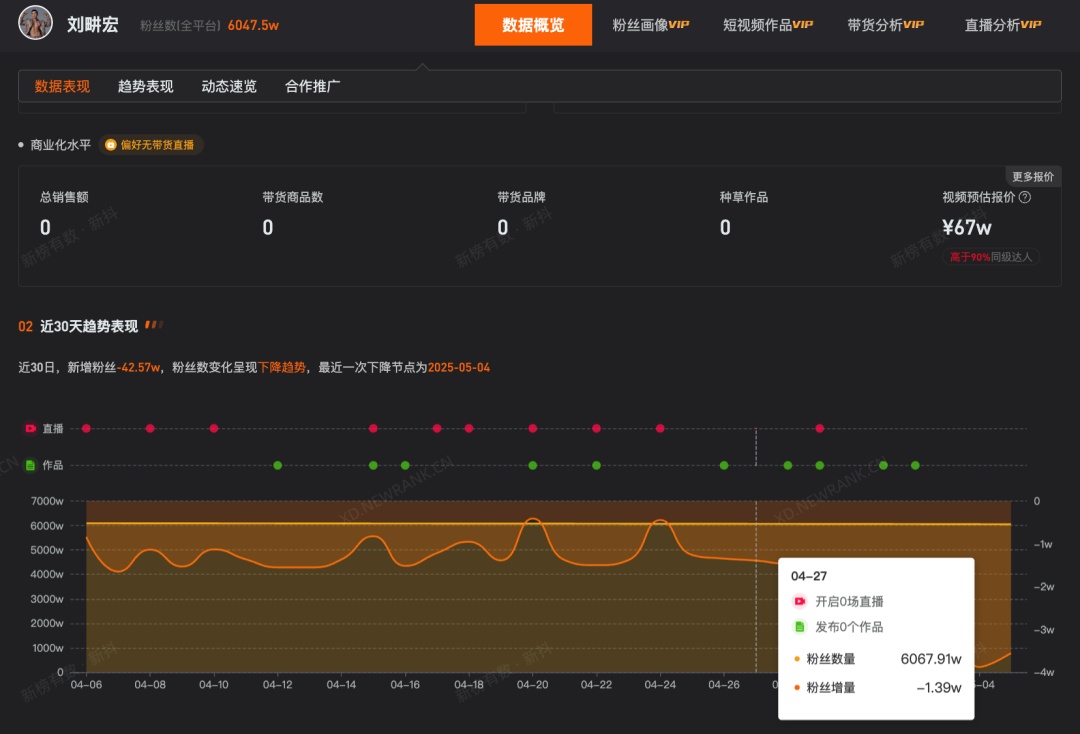Open the 合作推广 section
The height and width of the screenshot is (734, 1080).
313,86
